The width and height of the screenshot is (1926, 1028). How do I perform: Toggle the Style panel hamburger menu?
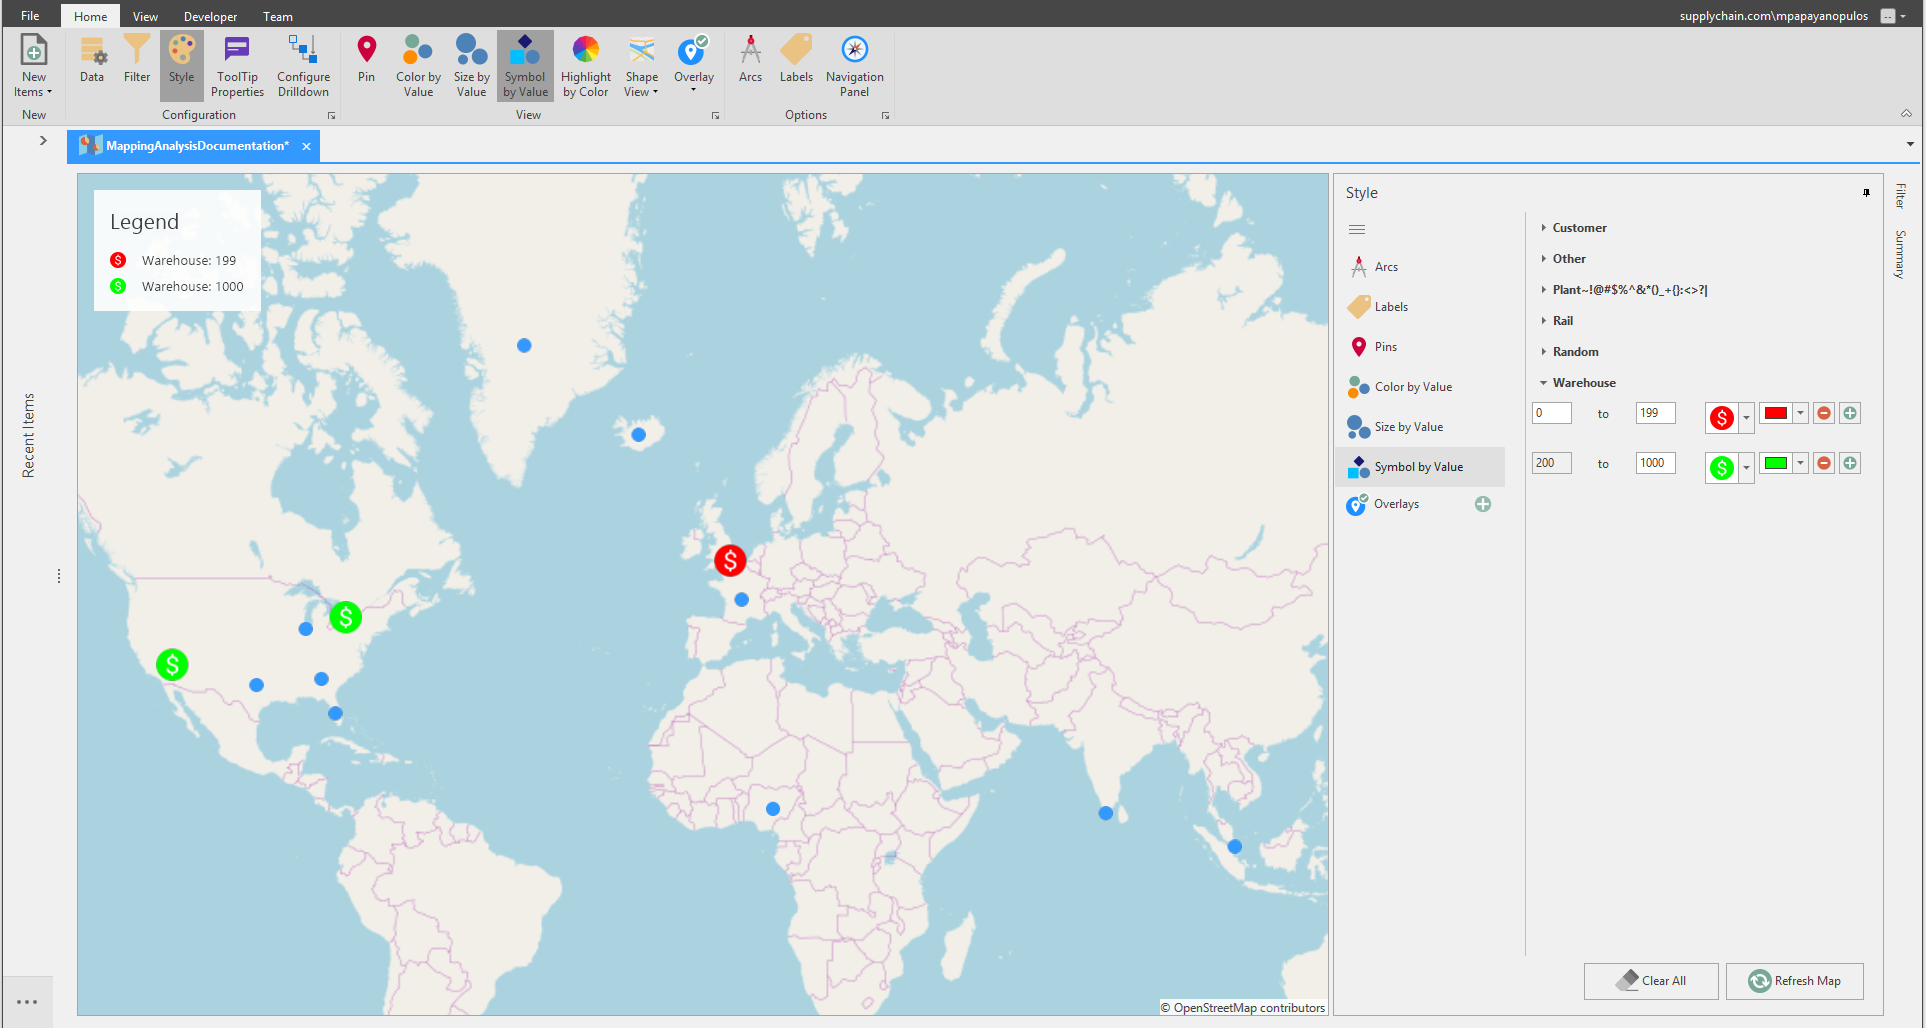point(1357,230)
